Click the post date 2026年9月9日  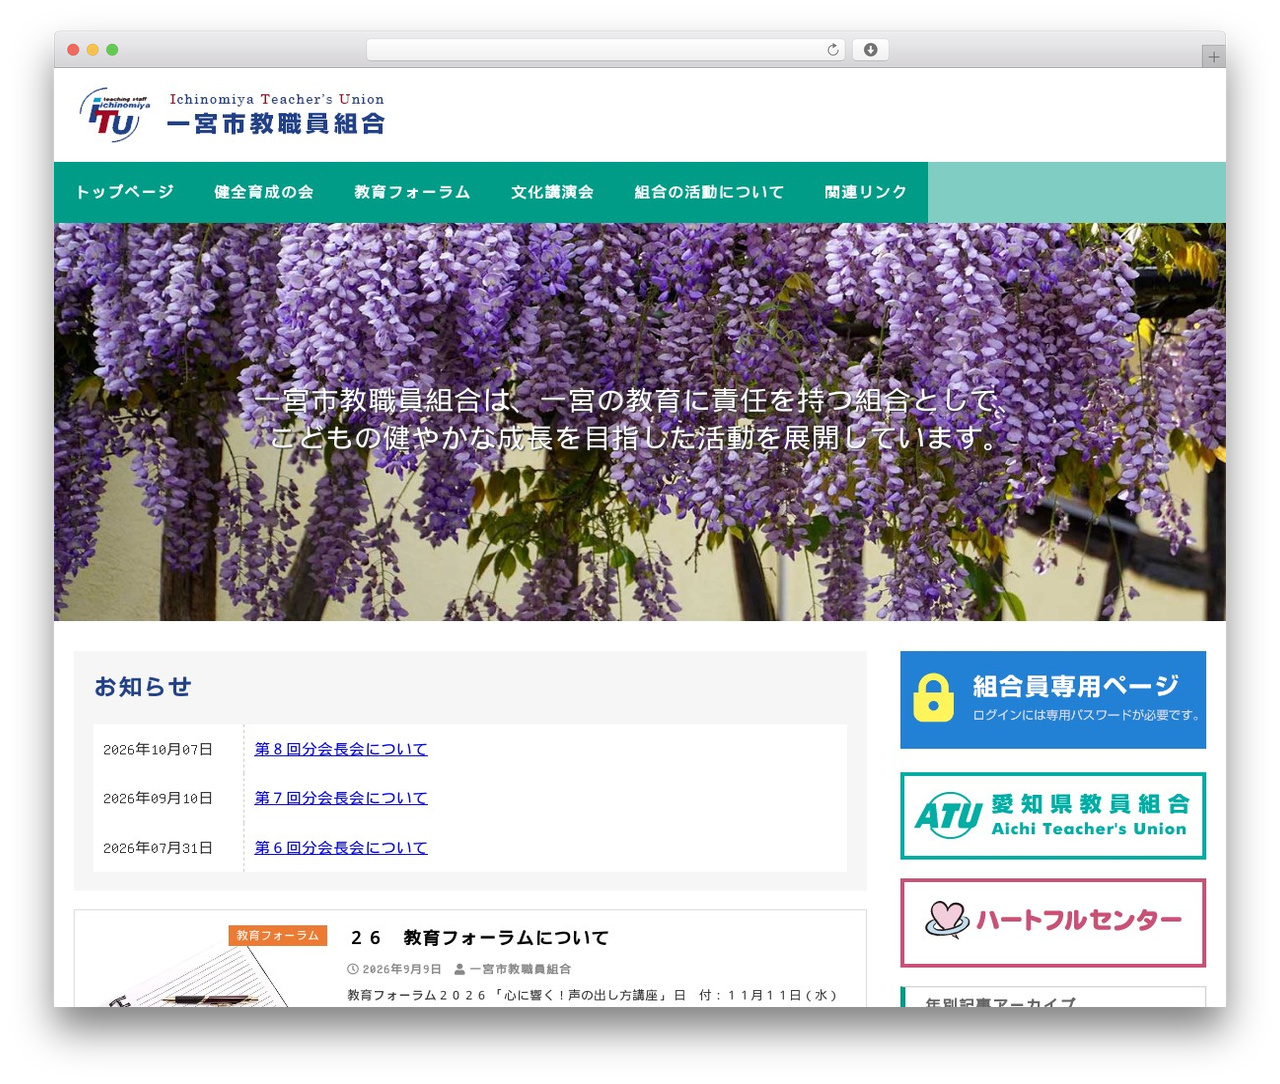[401, 969]
